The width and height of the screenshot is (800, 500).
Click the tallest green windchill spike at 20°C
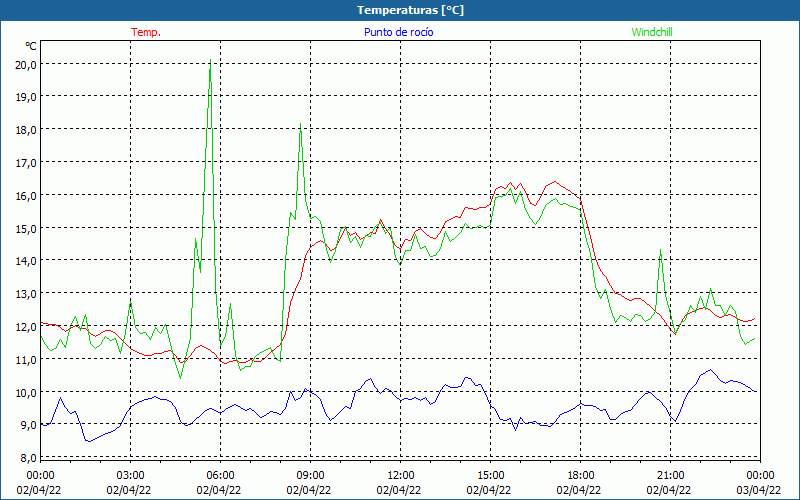210,61
